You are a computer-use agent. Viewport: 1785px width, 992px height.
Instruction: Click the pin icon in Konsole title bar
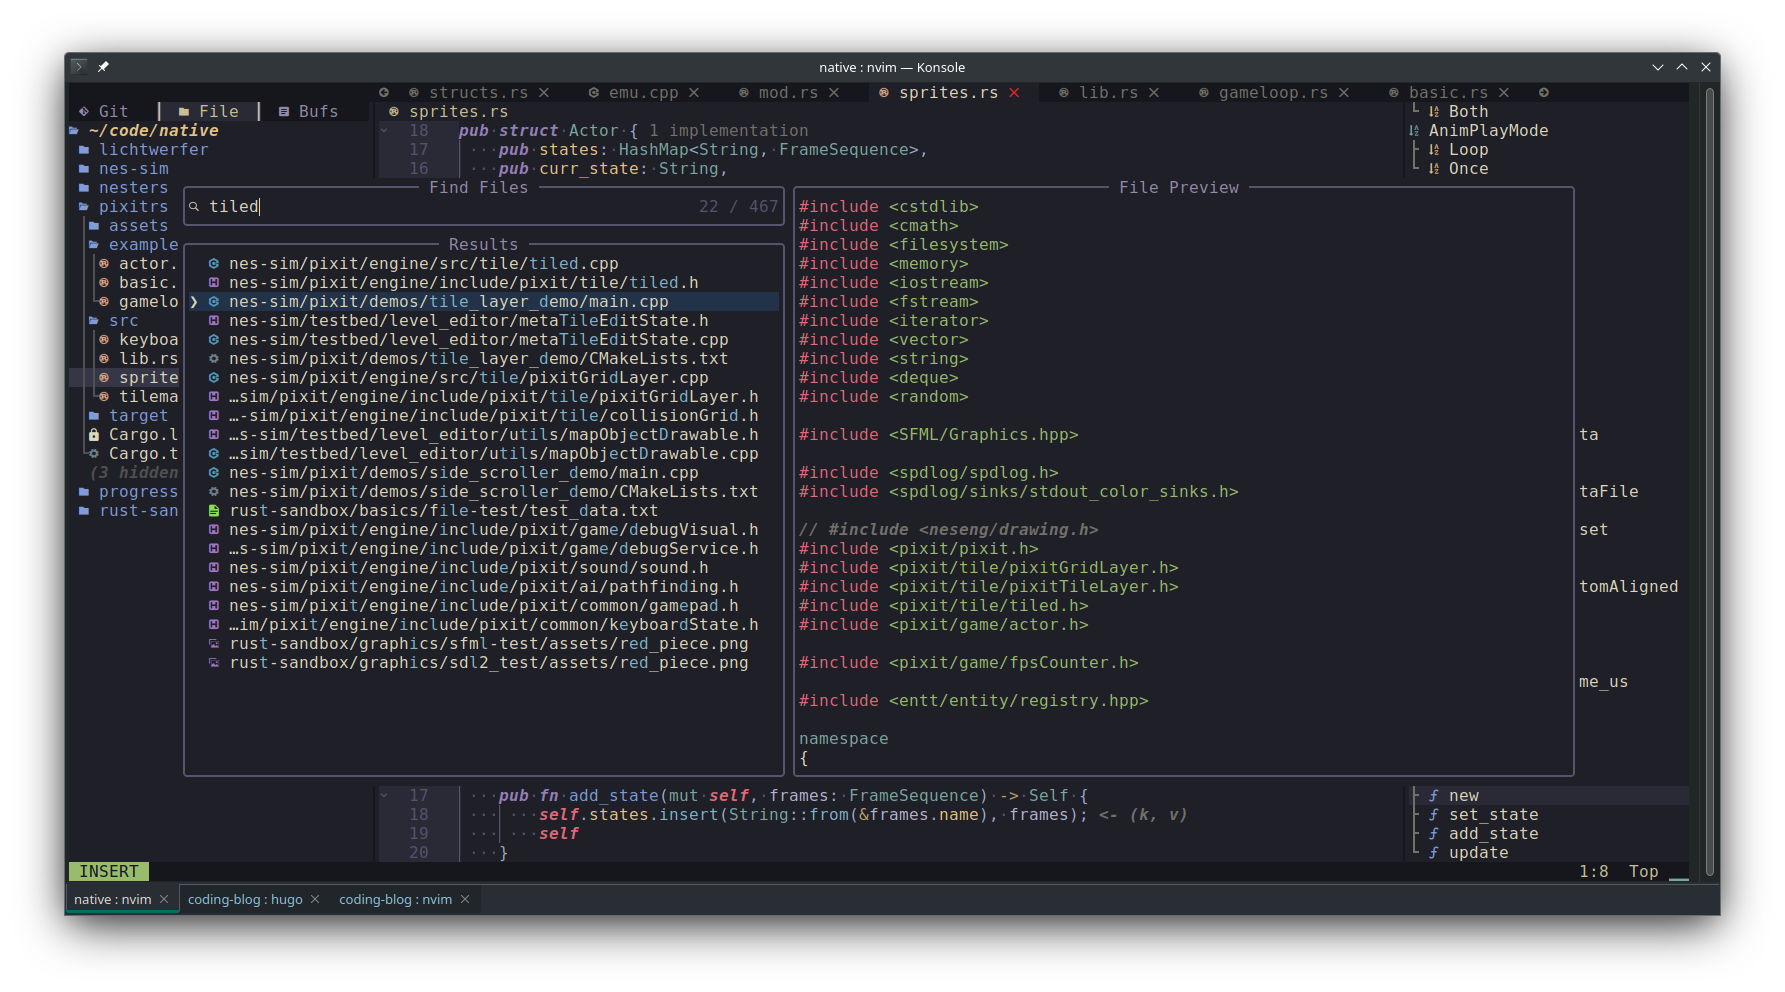(x=103, y=67)
